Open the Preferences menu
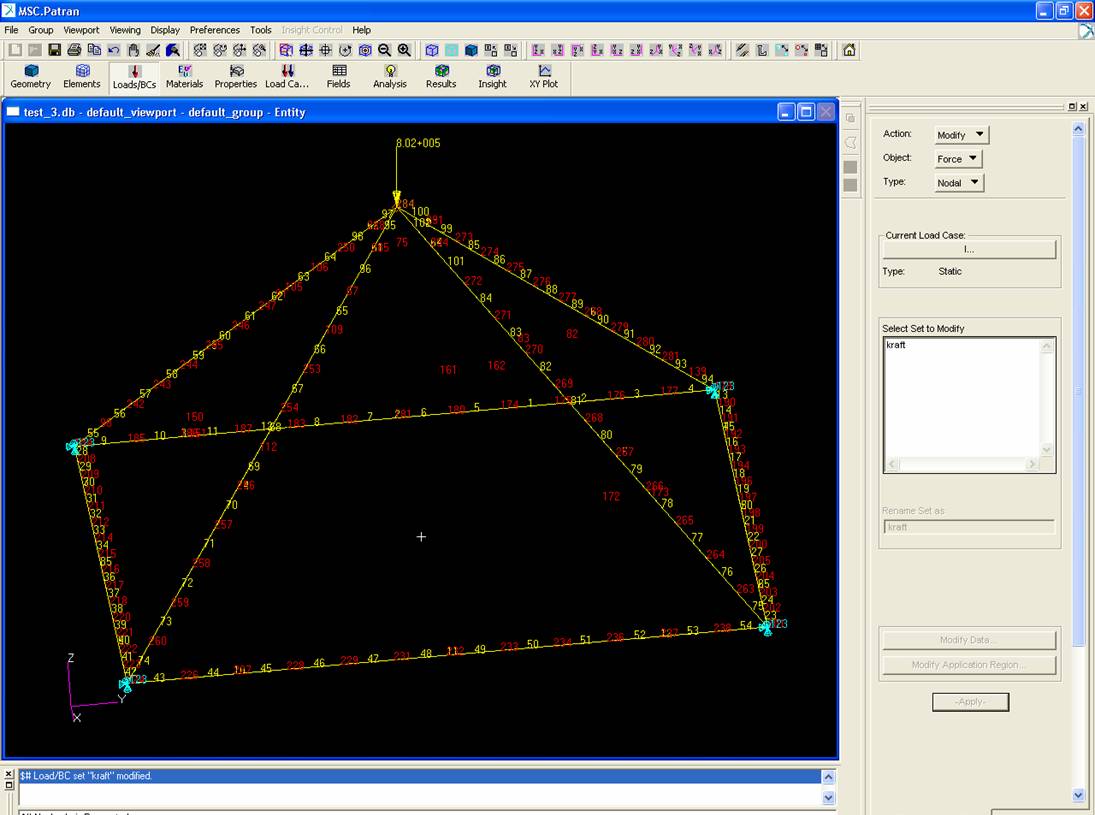The width and height of the screenshot is (1095, 815). pyautogui.click(x=214, y=30)
